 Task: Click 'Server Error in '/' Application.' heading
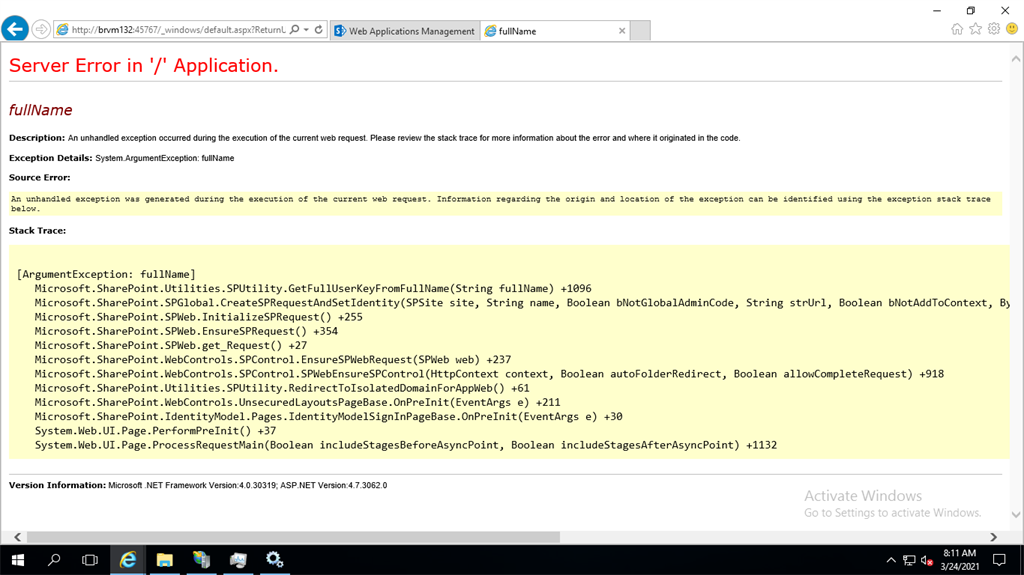pos(144,65)
